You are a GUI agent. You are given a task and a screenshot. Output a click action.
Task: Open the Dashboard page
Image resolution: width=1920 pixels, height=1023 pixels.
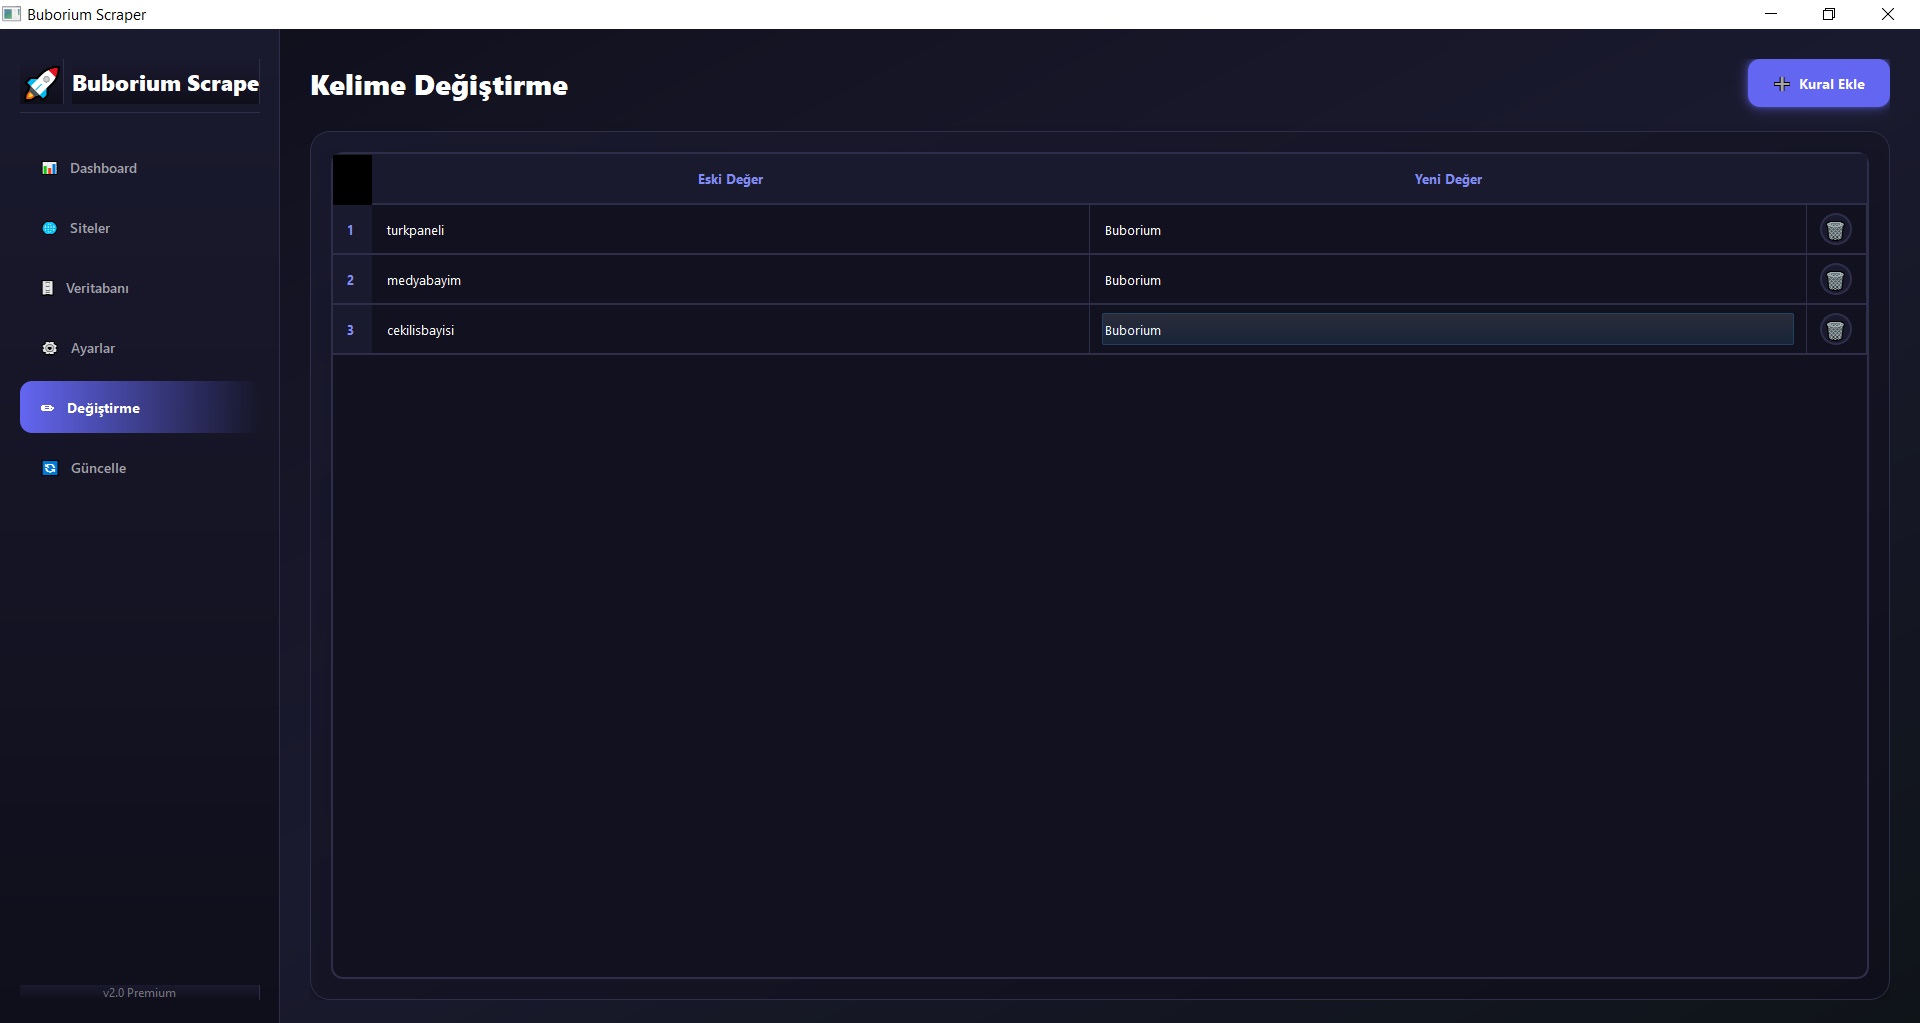click(140, 168)
